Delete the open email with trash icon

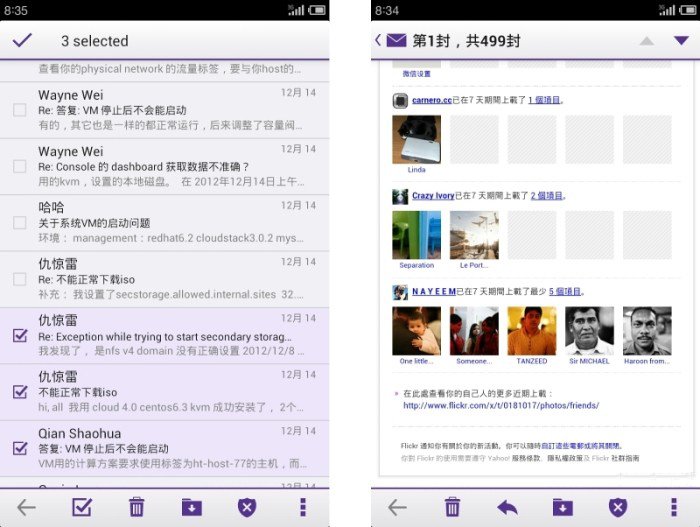pyautogui.click(x=452, y=507)
